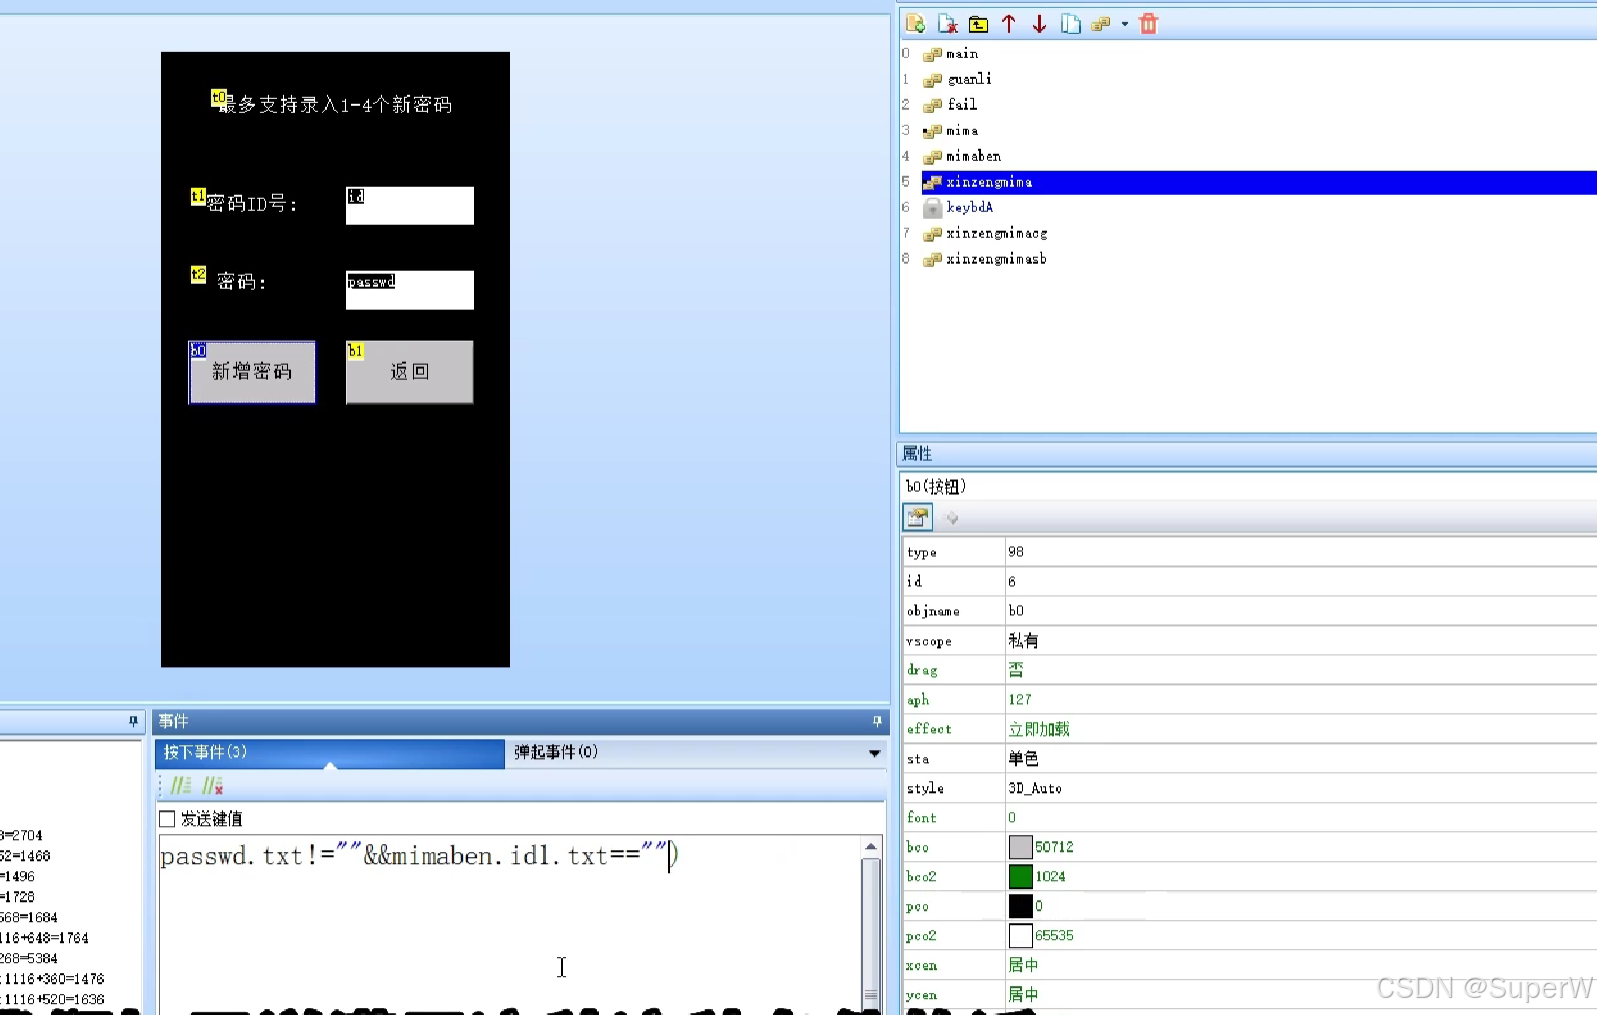The height and width of the screenshot is (1015, 1597).
Task: Select the main page icon
Action: coord(932,54)
